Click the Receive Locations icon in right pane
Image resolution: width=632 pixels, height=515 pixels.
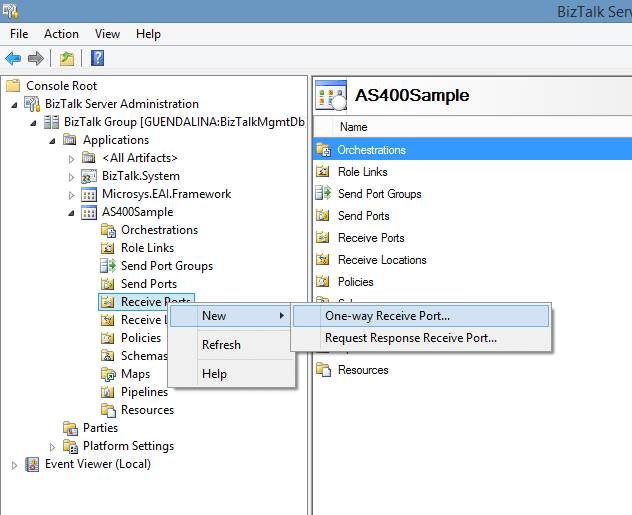322,260
